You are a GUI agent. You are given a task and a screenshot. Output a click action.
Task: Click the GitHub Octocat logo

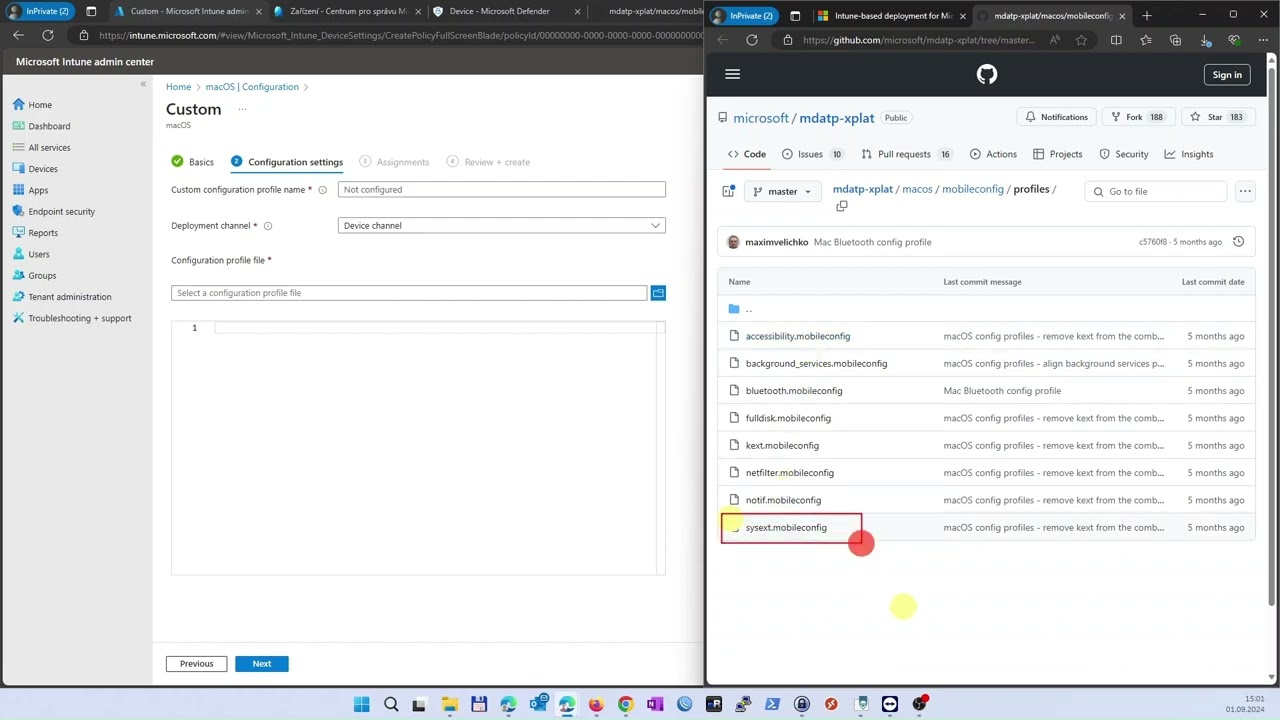pyautogui.click(x=987, y=74)
